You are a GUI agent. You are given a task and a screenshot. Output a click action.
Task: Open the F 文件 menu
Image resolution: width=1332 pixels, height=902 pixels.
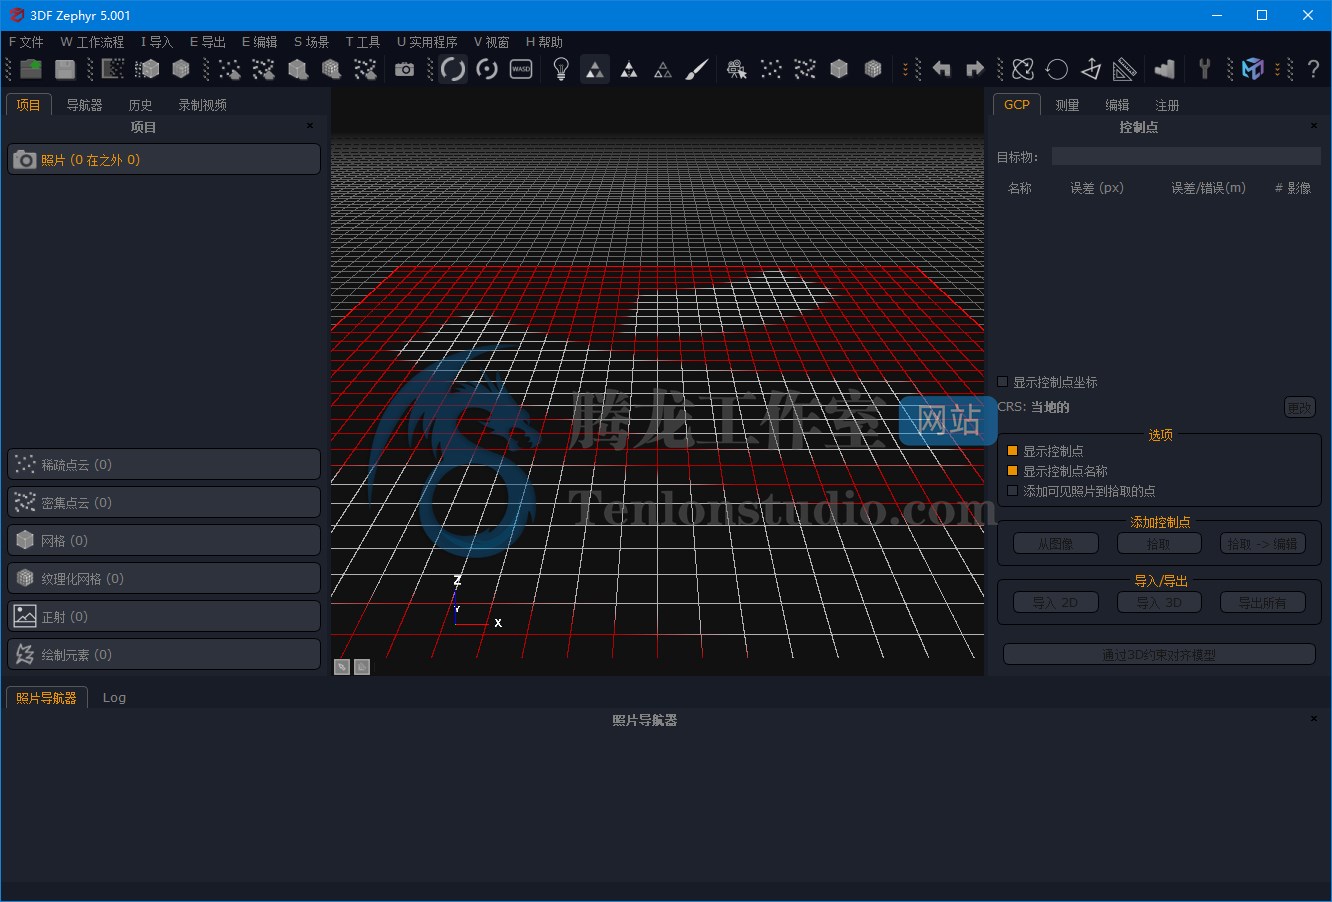tap(26, 42)
